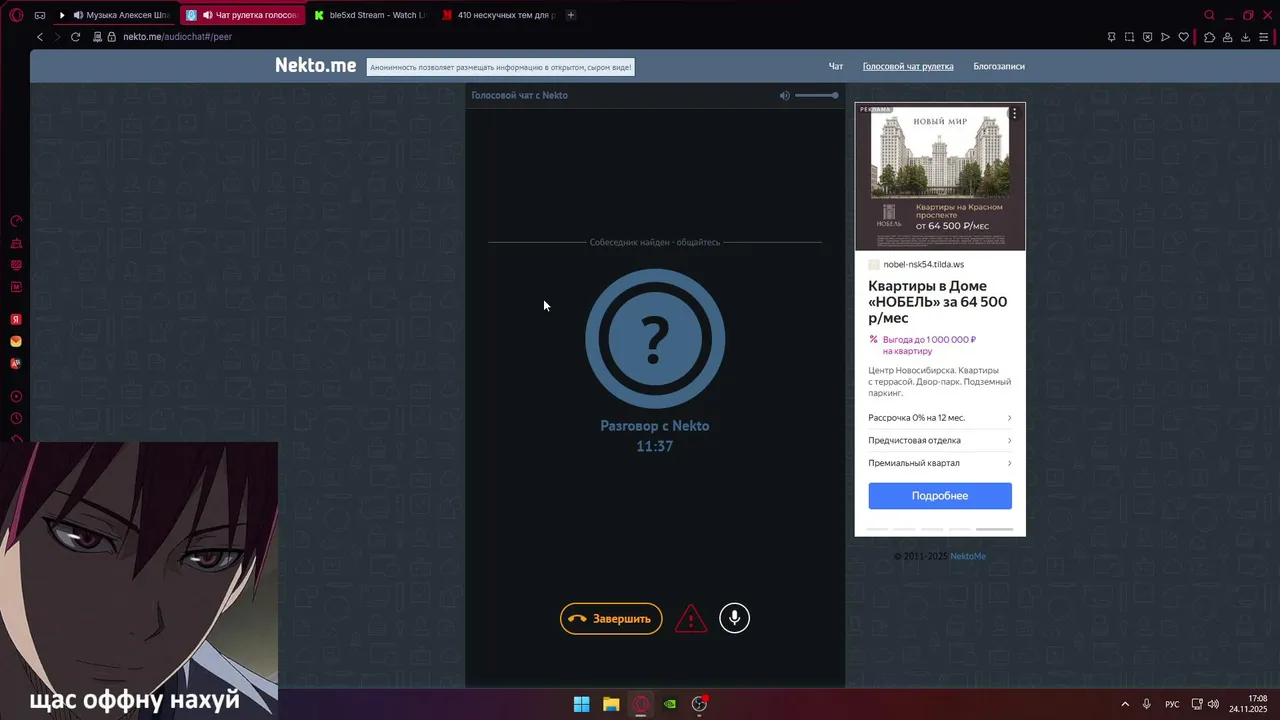The width and height of the screenshot is (1280, 720).
Task: Open the profile account icon
Action: tap(1228, 37)
